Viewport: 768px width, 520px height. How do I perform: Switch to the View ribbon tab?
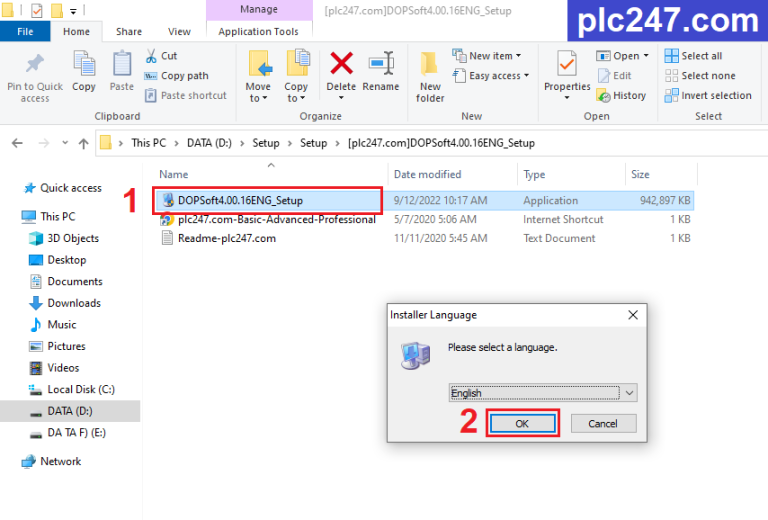(x=179, y=31)
